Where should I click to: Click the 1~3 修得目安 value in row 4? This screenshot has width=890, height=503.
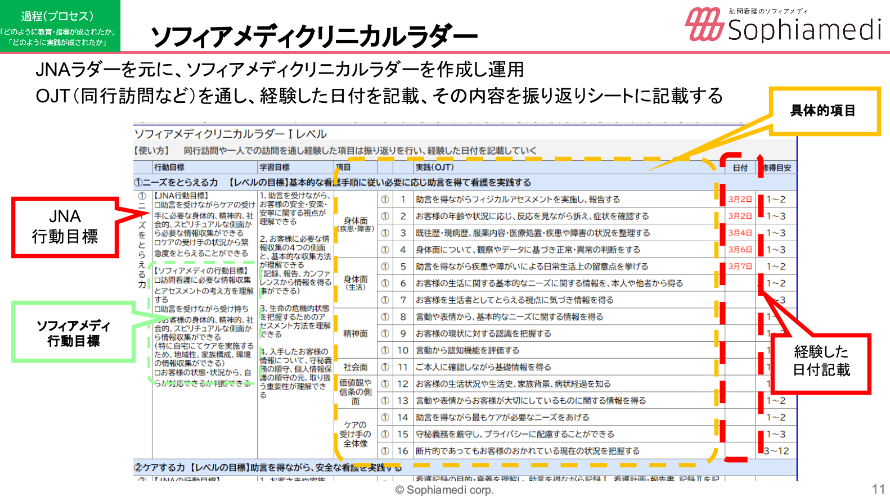click(776, 250)
